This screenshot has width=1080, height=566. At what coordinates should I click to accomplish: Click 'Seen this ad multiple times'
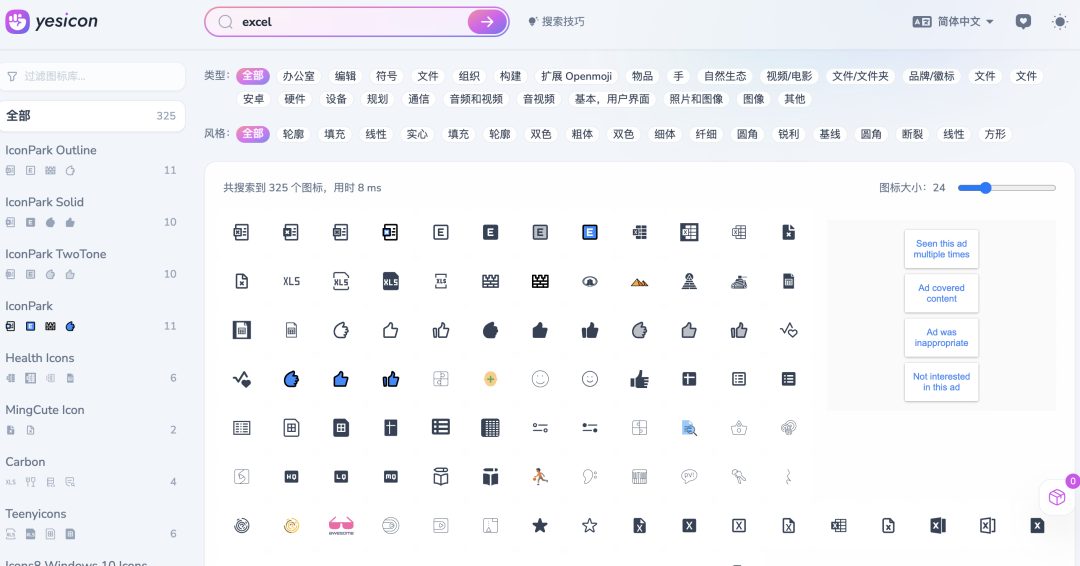point(942,249)
